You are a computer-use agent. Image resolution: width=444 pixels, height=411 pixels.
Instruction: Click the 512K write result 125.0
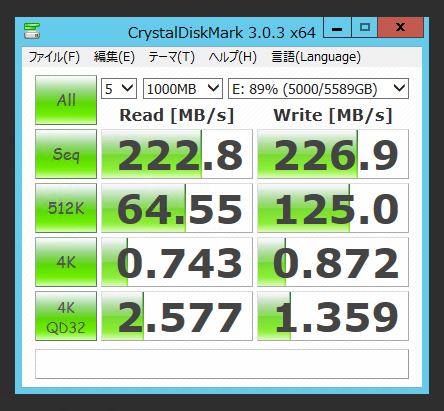[333, 208]
